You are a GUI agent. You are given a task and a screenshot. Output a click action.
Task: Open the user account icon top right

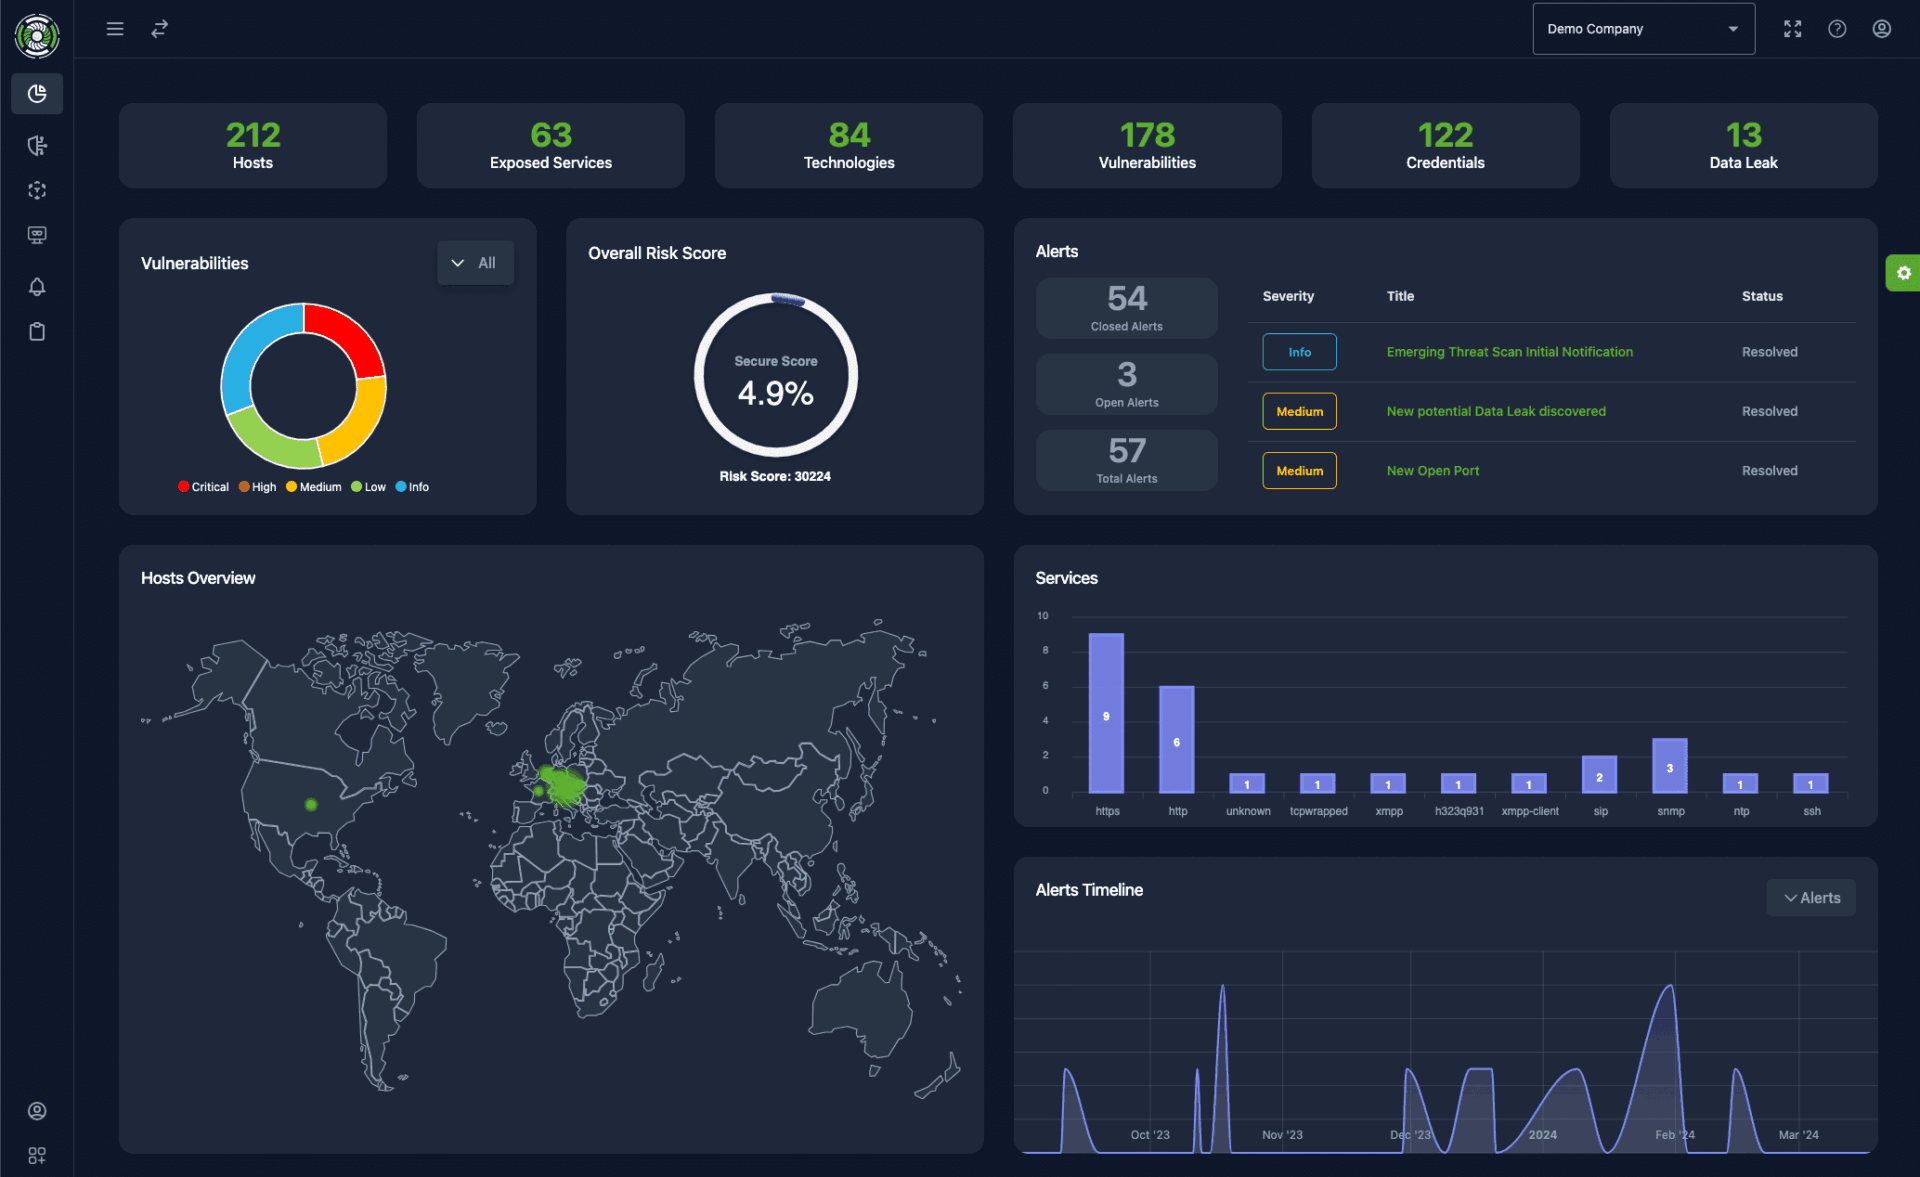1882,29
